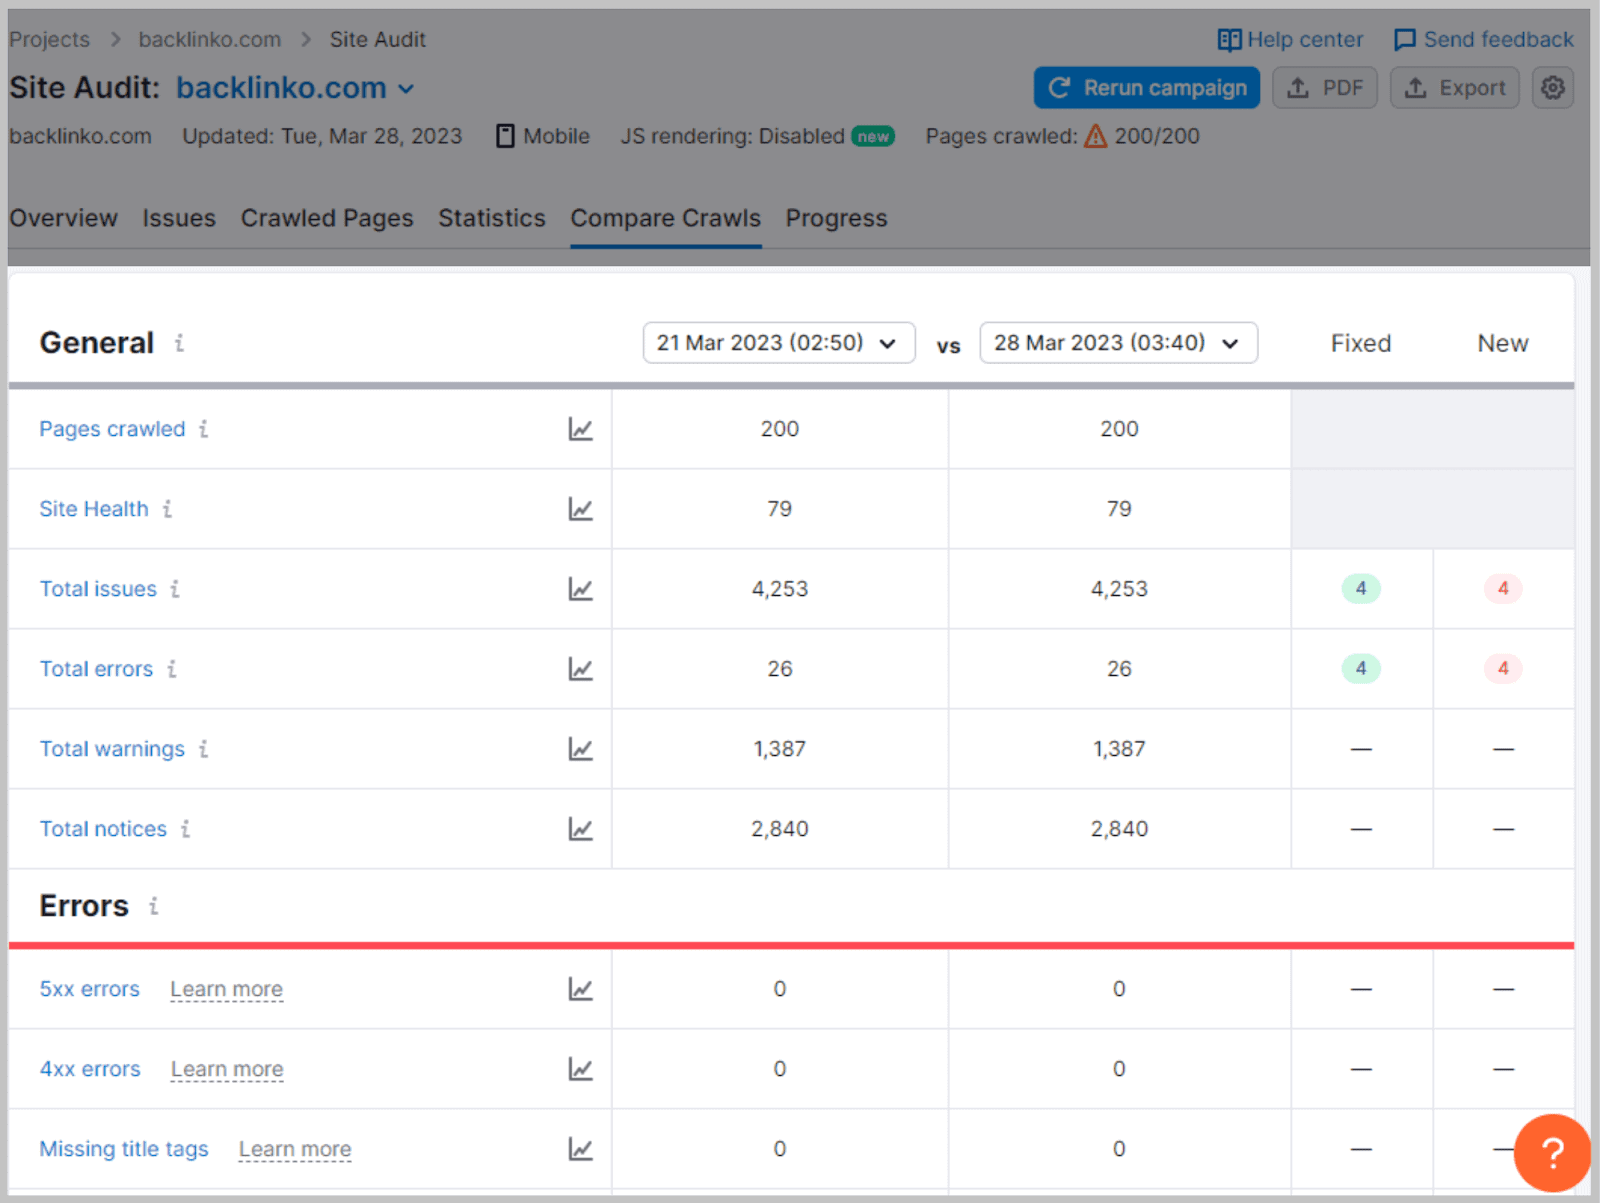Click the pages crawled warning triangle
This screenshot has width=1600, height=1203.
coord(1096,136)
